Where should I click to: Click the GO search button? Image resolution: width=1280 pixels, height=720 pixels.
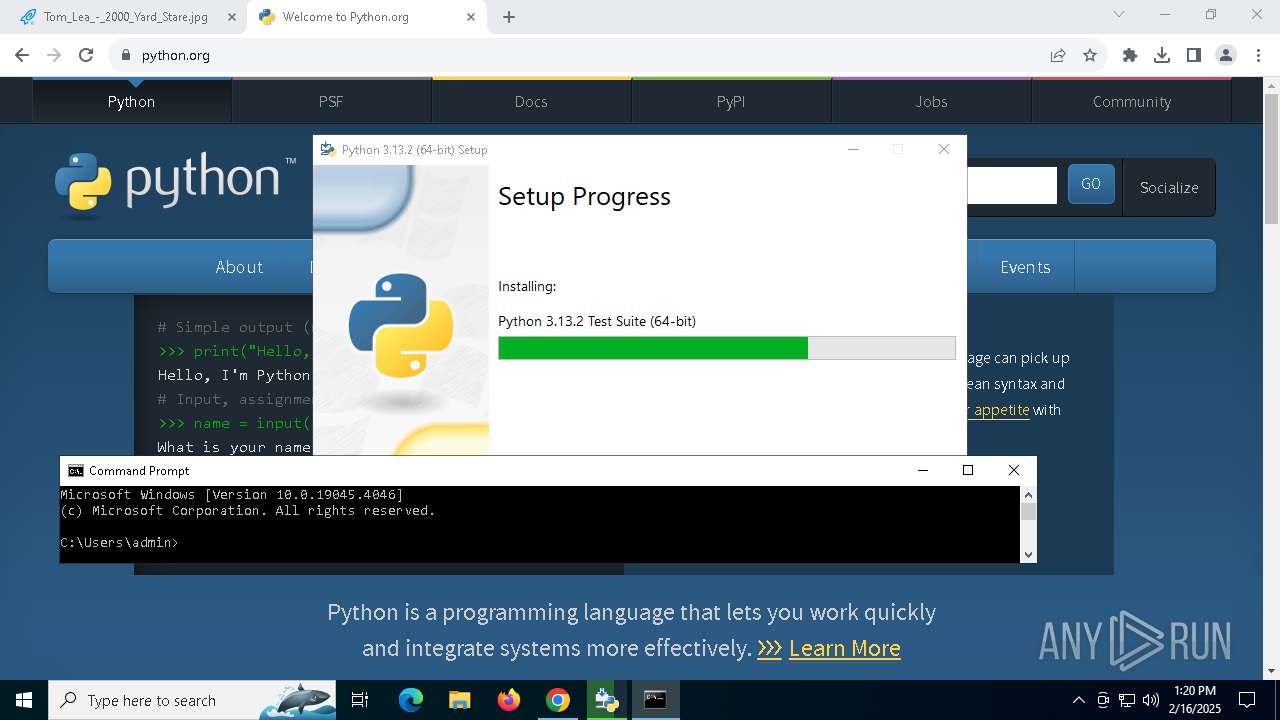tap(1091, 184)
